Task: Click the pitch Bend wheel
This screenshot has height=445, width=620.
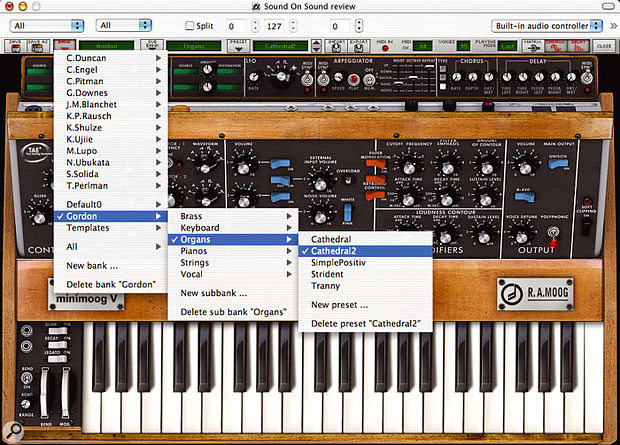Action: pyautogui.click(x=45, y=392)
